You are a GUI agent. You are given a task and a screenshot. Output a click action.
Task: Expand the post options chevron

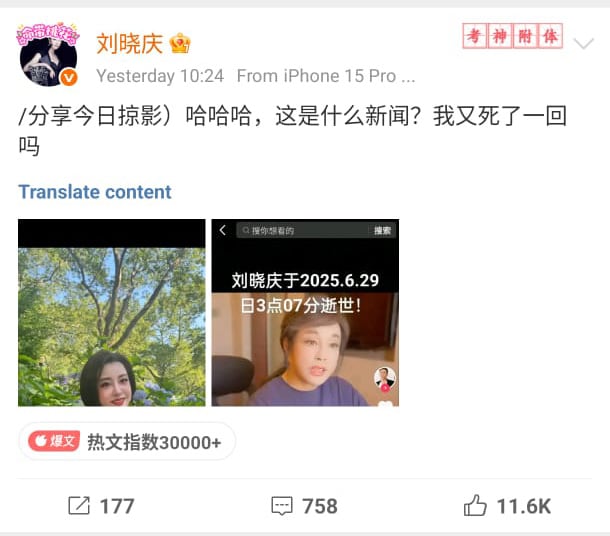tap(584, 43)
